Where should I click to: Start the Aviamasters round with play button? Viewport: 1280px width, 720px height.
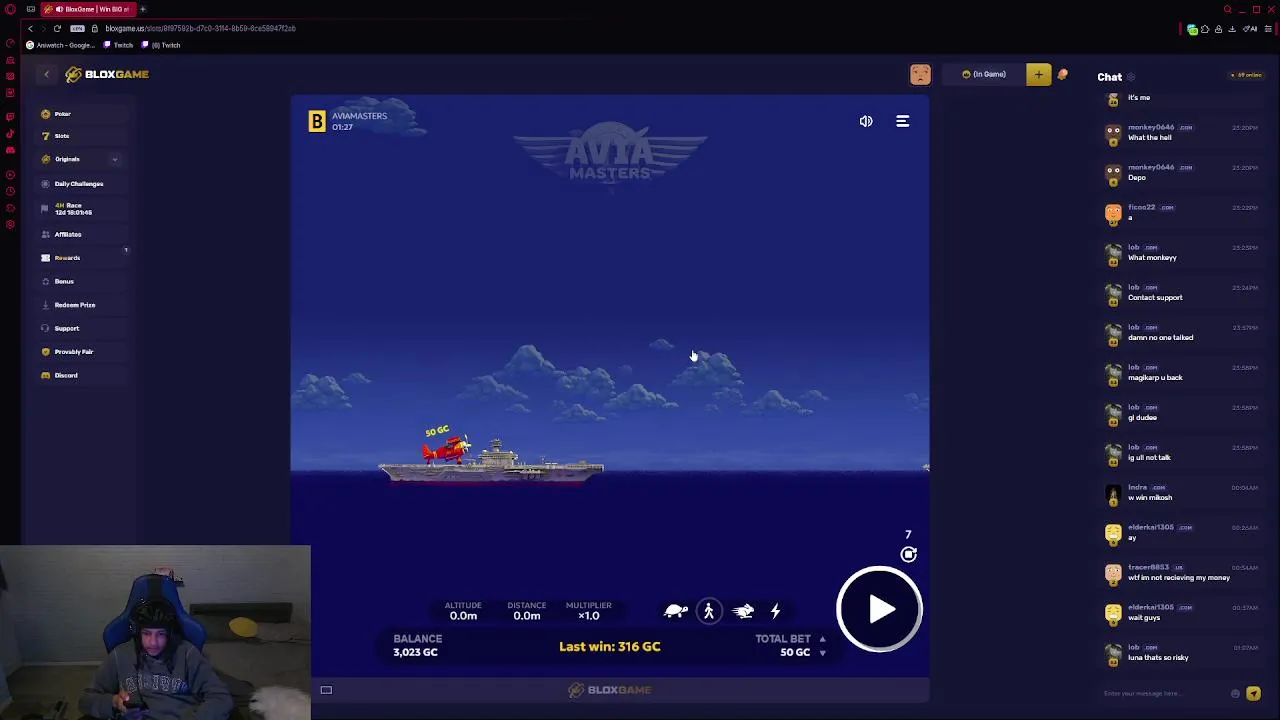coord(879,610)
